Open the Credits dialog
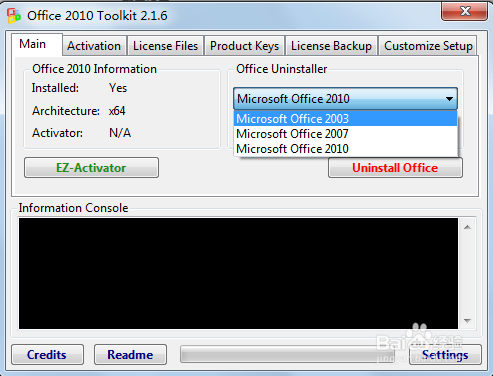493x376 pixels. 47,355
